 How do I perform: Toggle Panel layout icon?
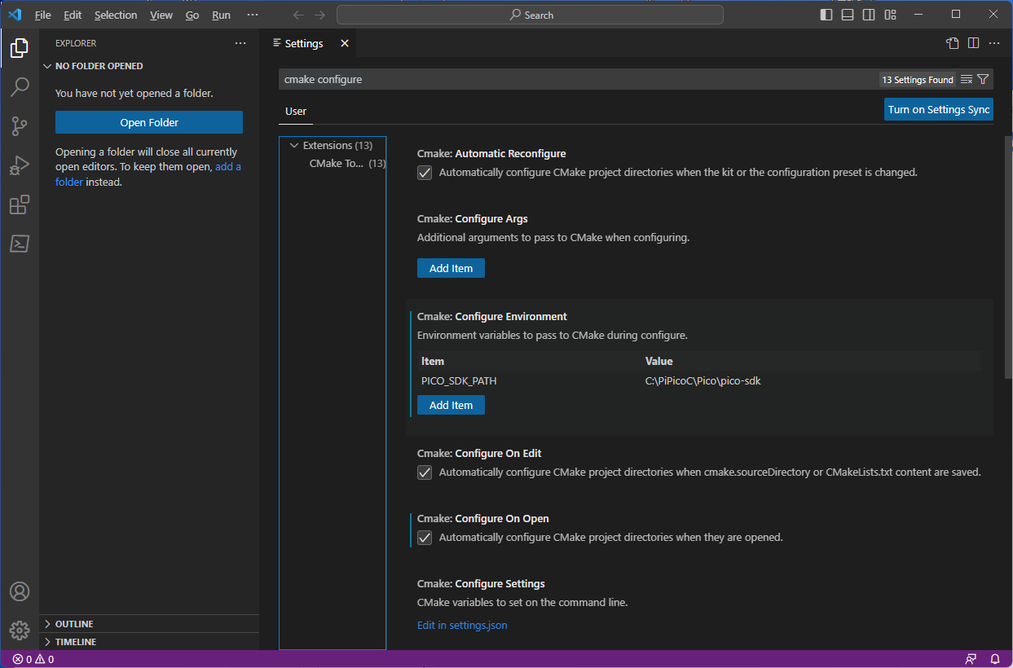[x=848, y=14]
